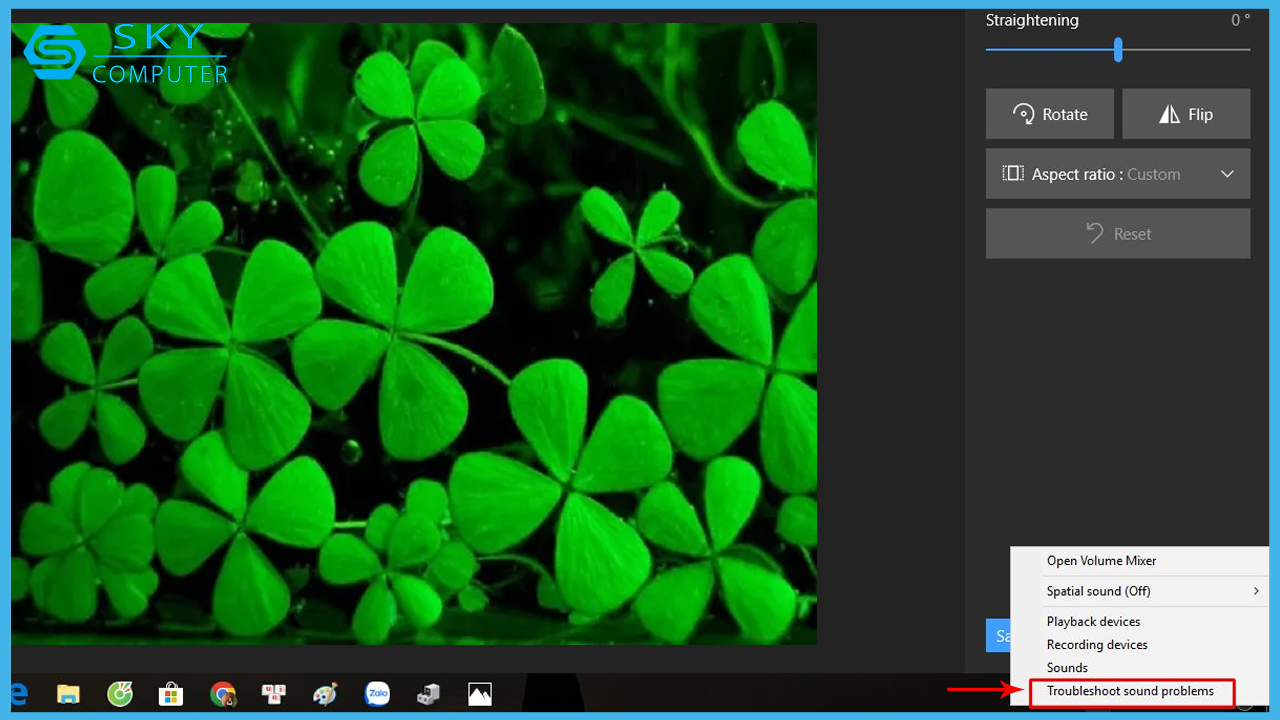This screenshot has height=720, width=1280.
Task: Click the clover photo in the editor
Action: 414,334
